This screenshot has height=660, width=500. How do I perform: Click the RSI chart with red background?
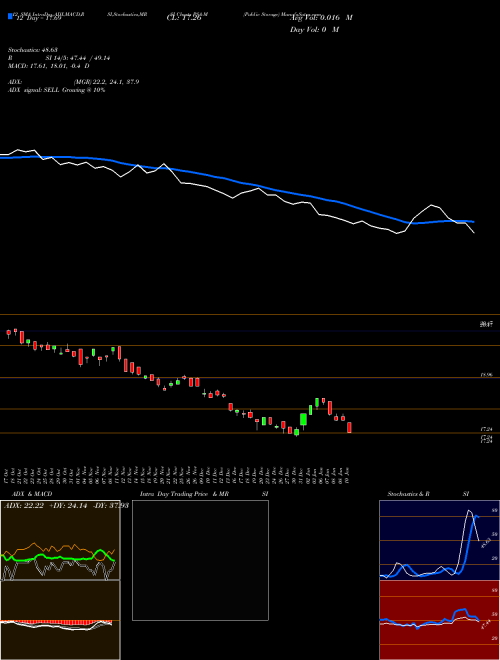click(x=439, y=620)
